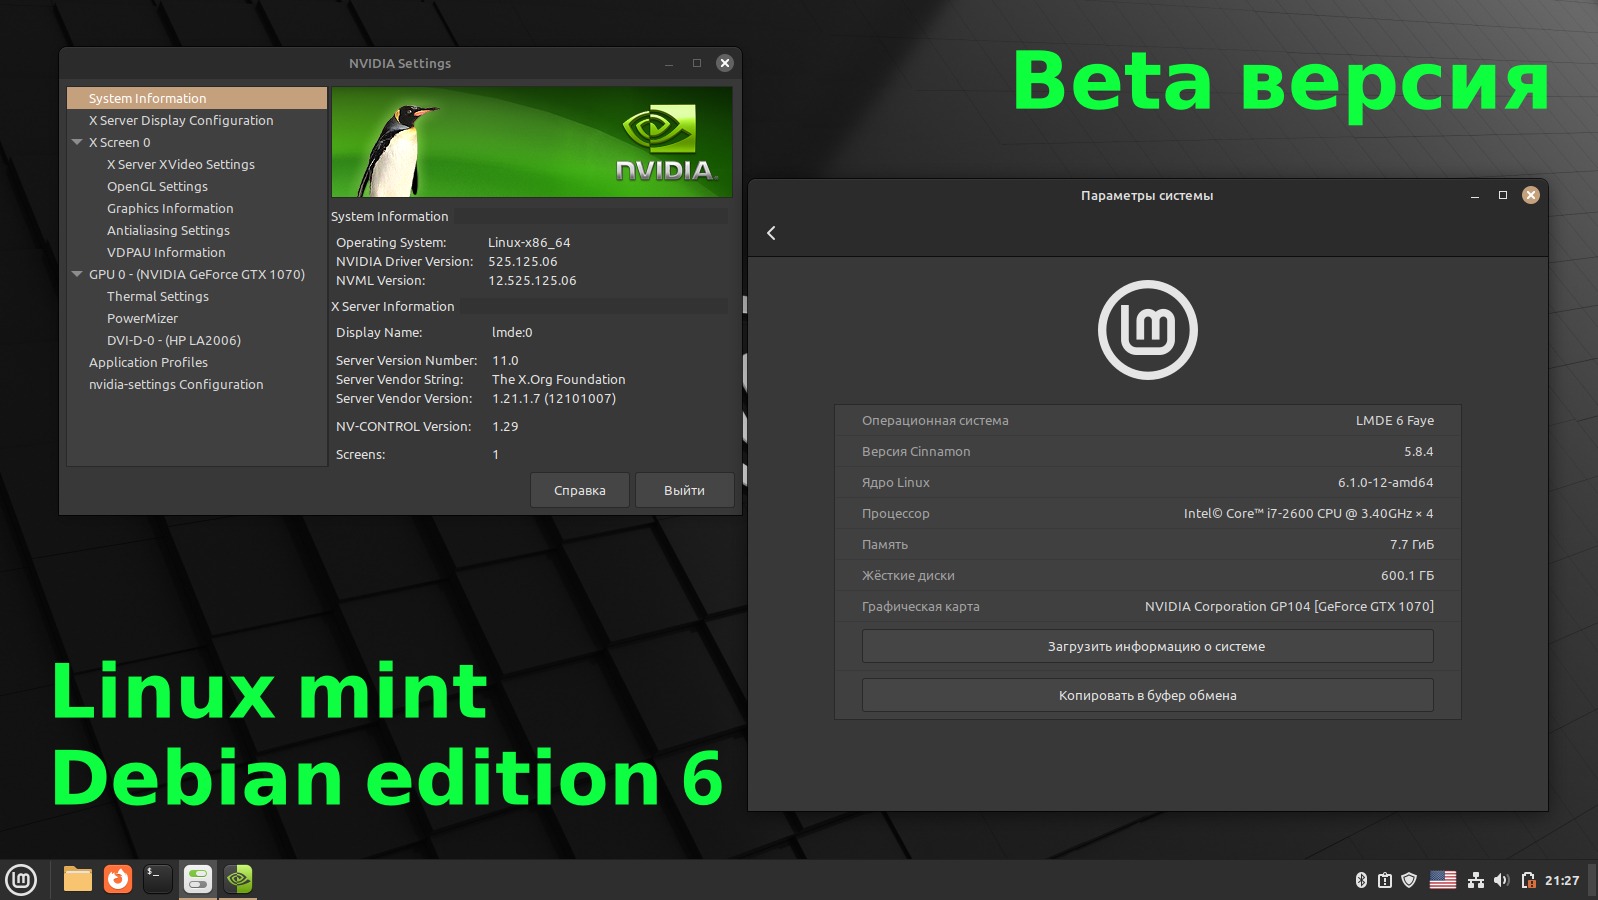Select DVI-D-0 HP LA2006 display entry
This screenshot has width=1598, height=900.
tap(174, 340)
